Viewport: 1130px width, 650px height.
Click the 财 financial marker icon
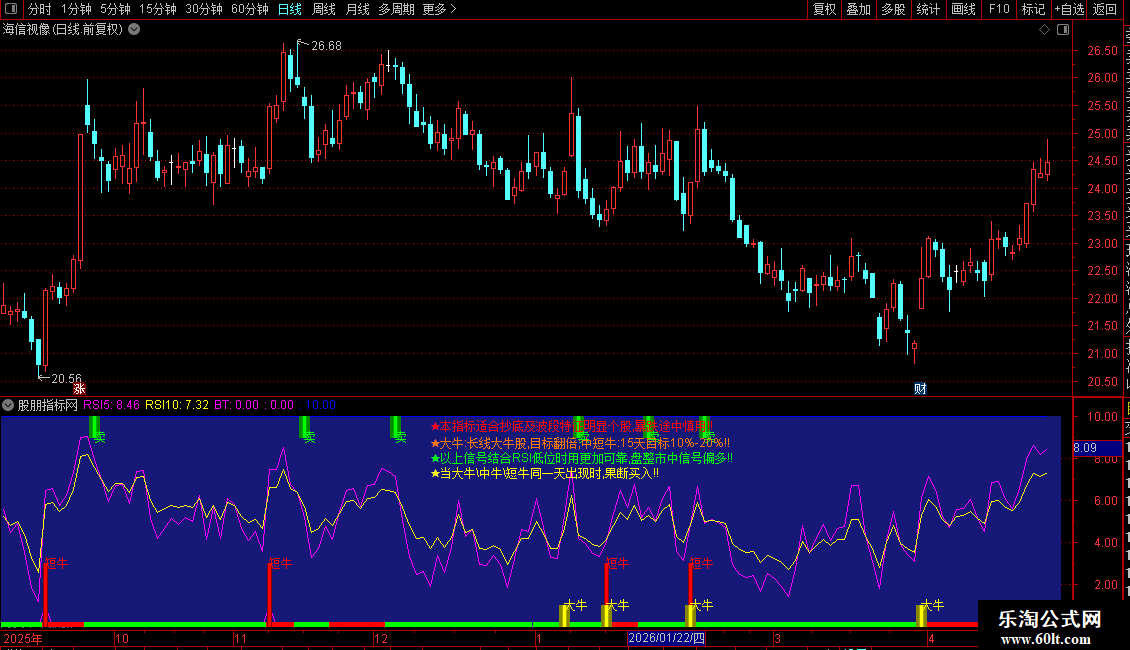(920, 389)
